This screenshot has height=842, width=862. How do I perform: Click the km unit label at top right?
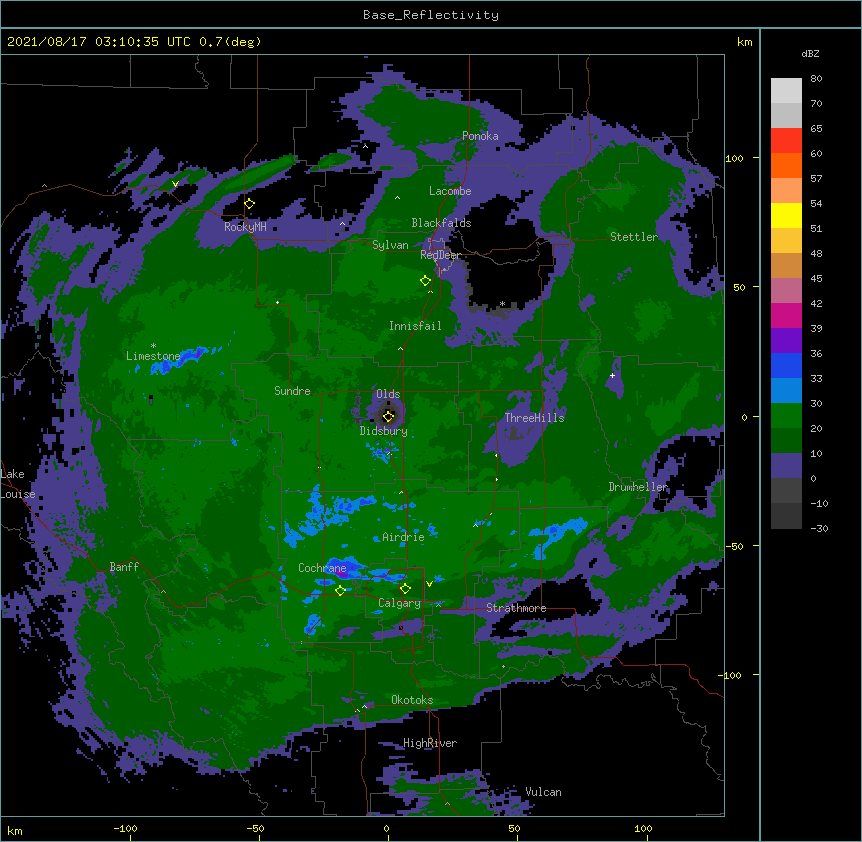744,42
